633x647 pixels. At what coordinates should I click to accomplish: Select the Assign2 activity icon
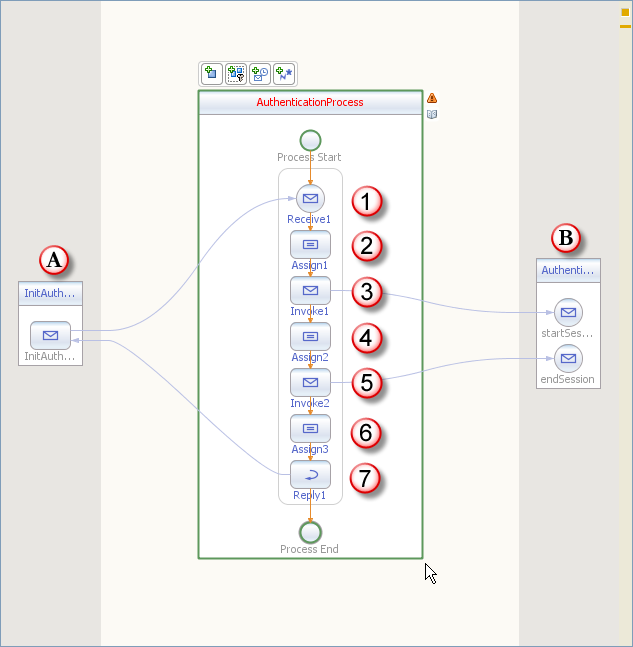[310, 337]
